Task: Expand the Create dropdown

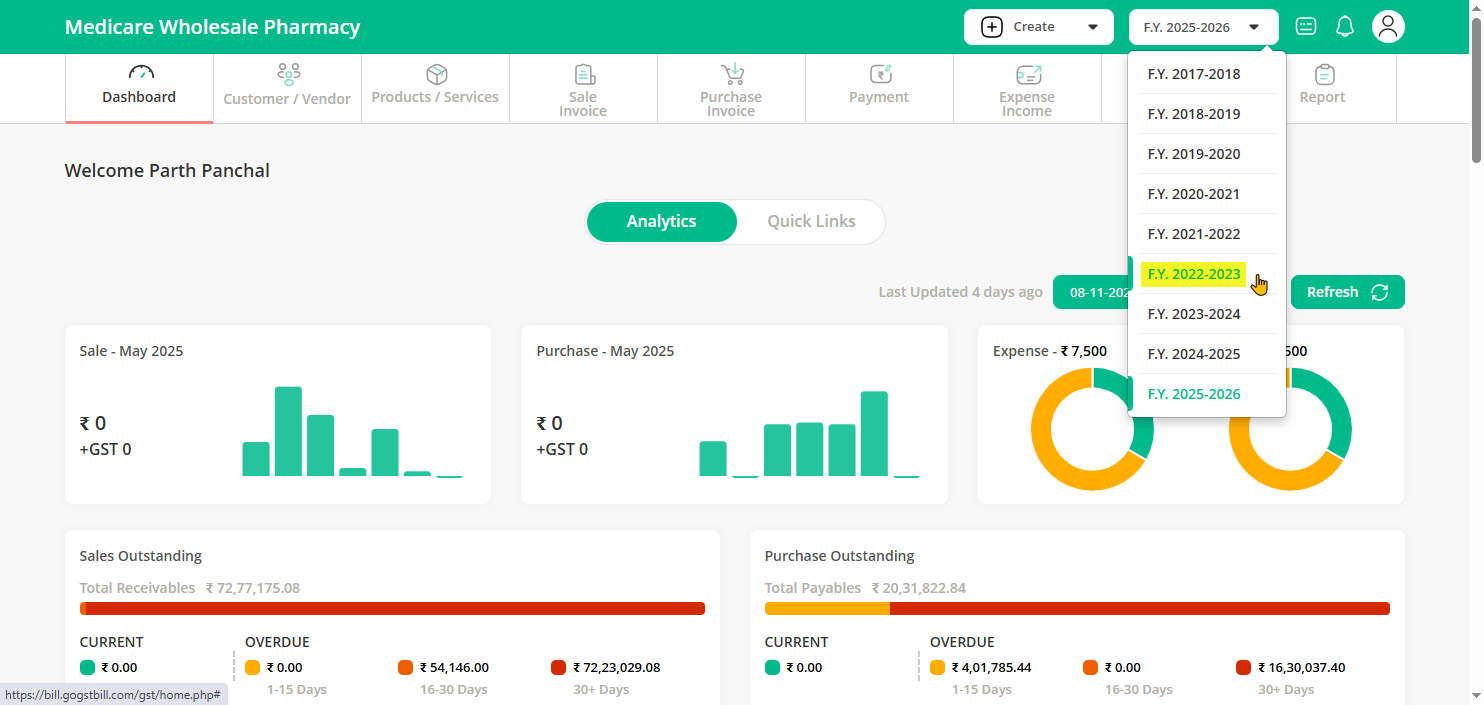Action: [1038, 27]
